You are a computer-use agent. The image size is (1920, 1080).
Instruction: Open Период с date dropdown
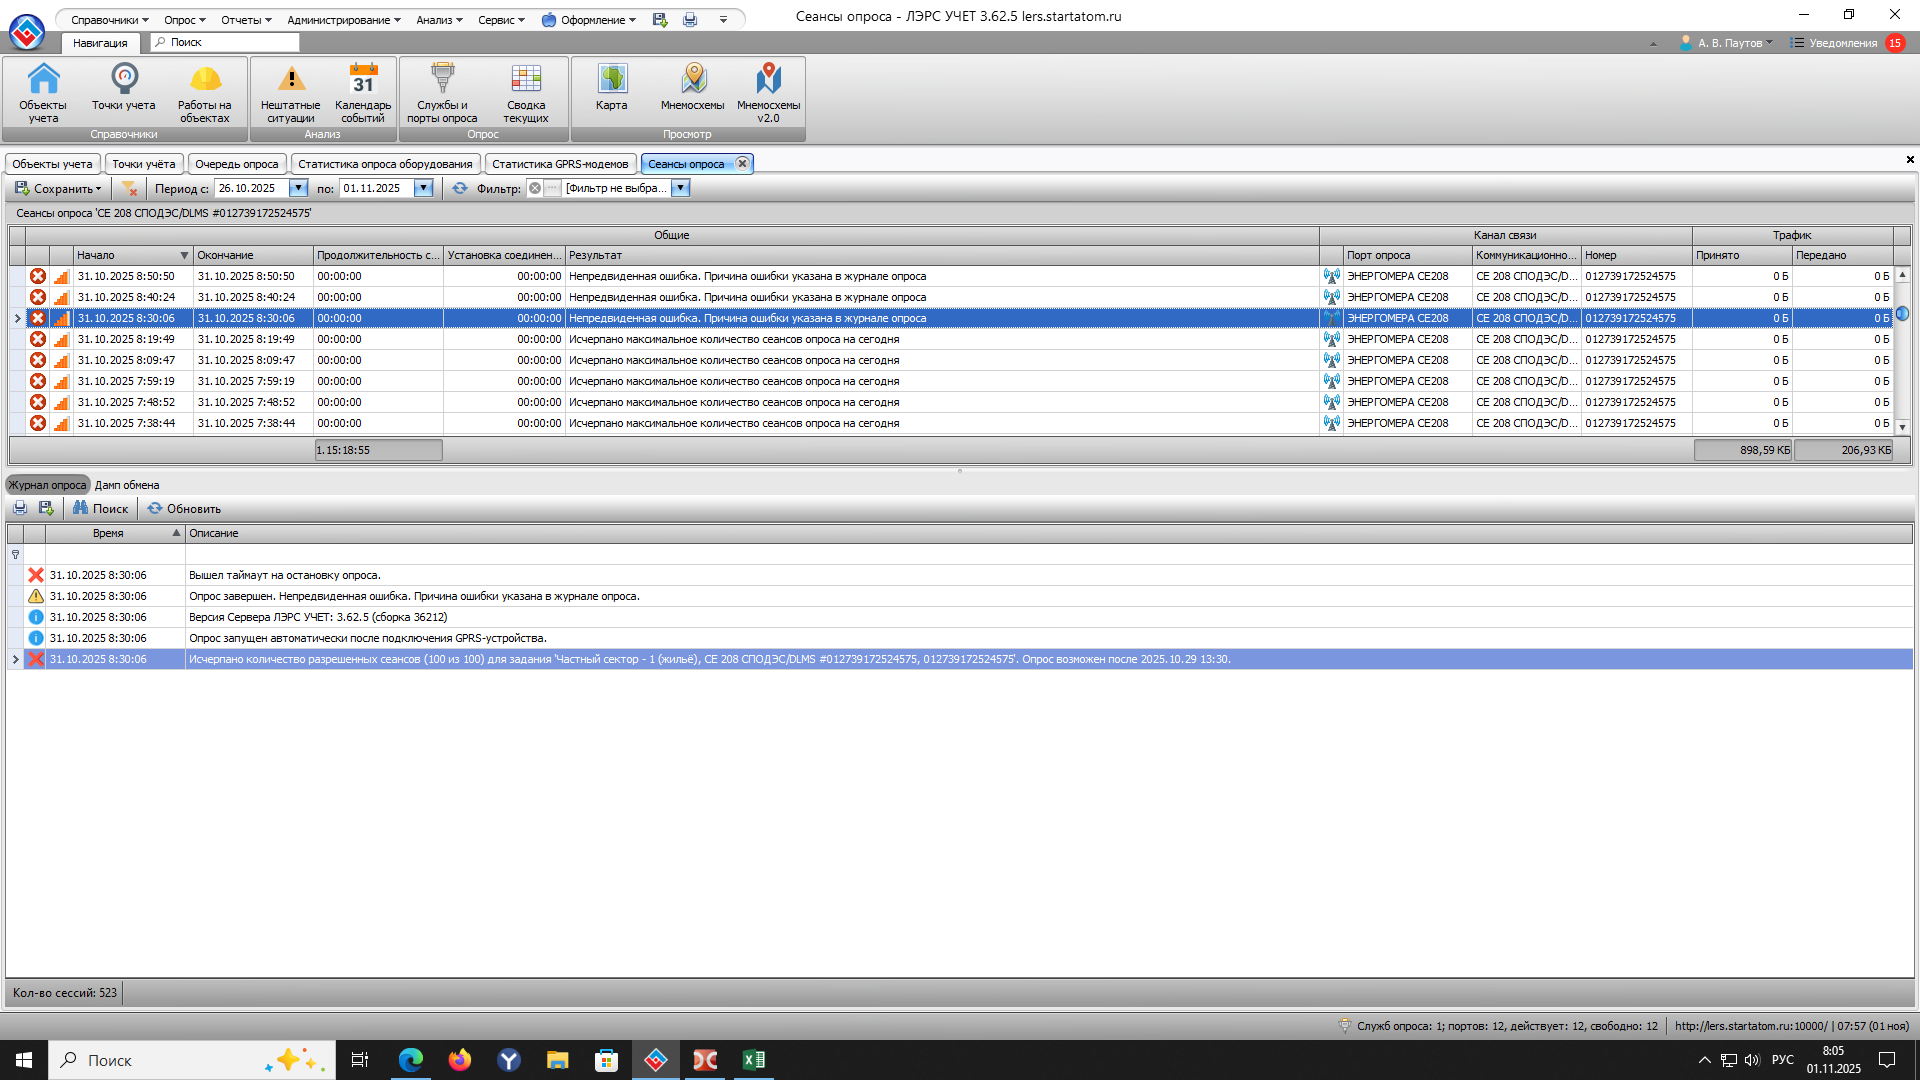(298, 188)
